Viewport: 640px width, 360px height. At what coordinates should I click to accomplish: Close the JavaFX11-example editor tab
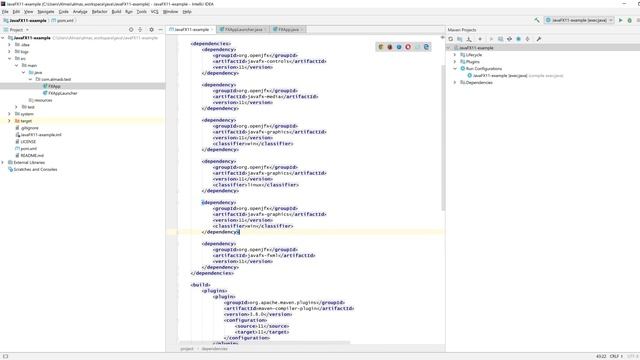212,29
